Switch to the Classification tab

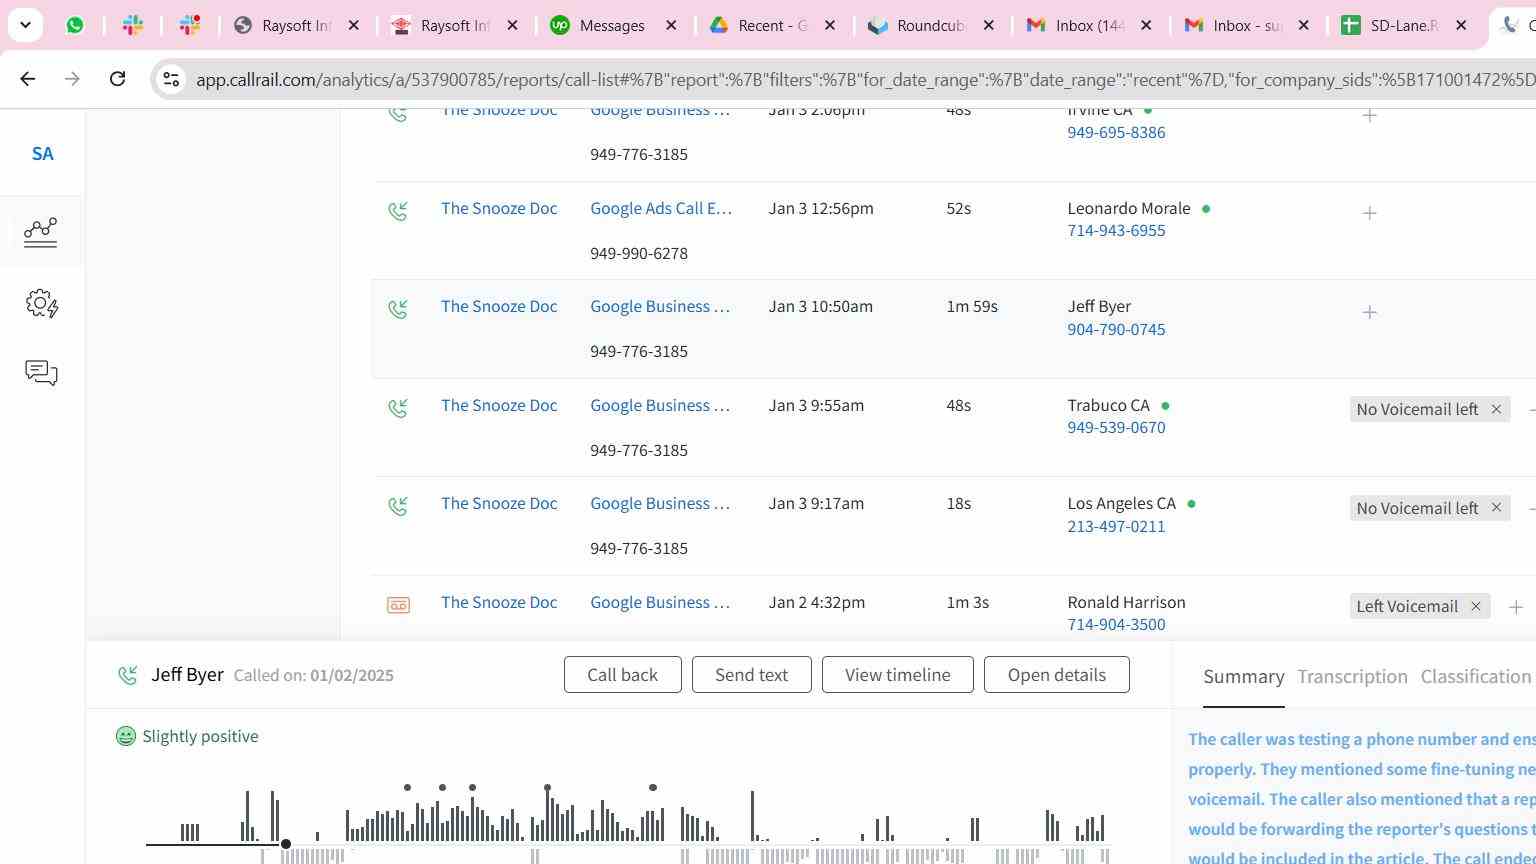1476,677
